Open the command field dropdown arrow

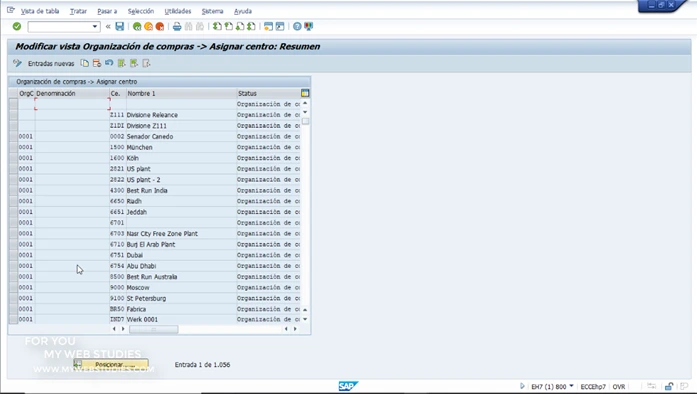tap(95, 27)
